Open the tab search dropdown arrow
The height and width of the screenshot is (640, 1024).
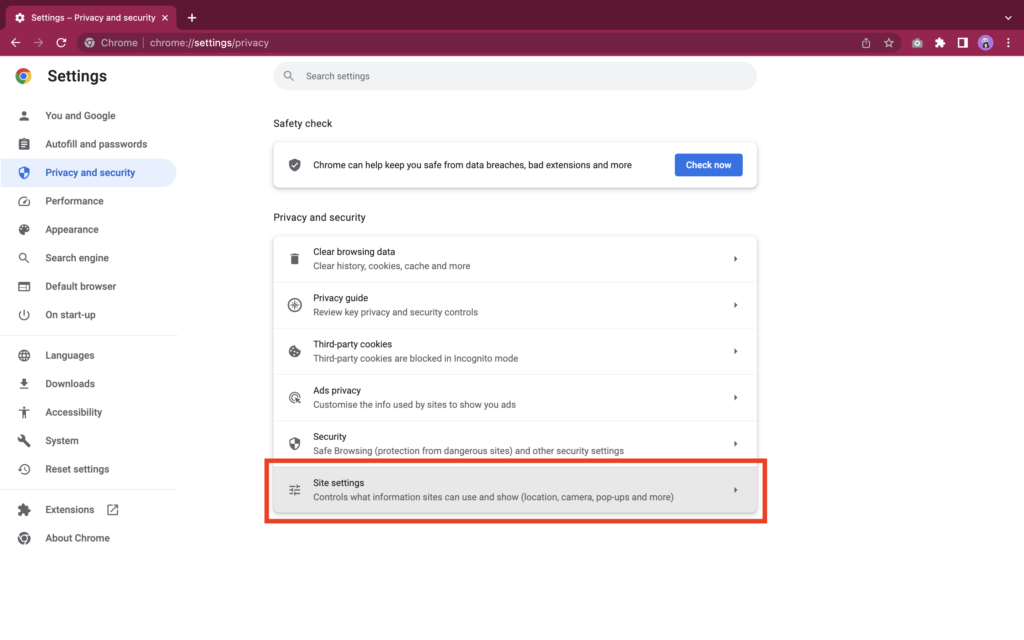(x=1006, y=17)
